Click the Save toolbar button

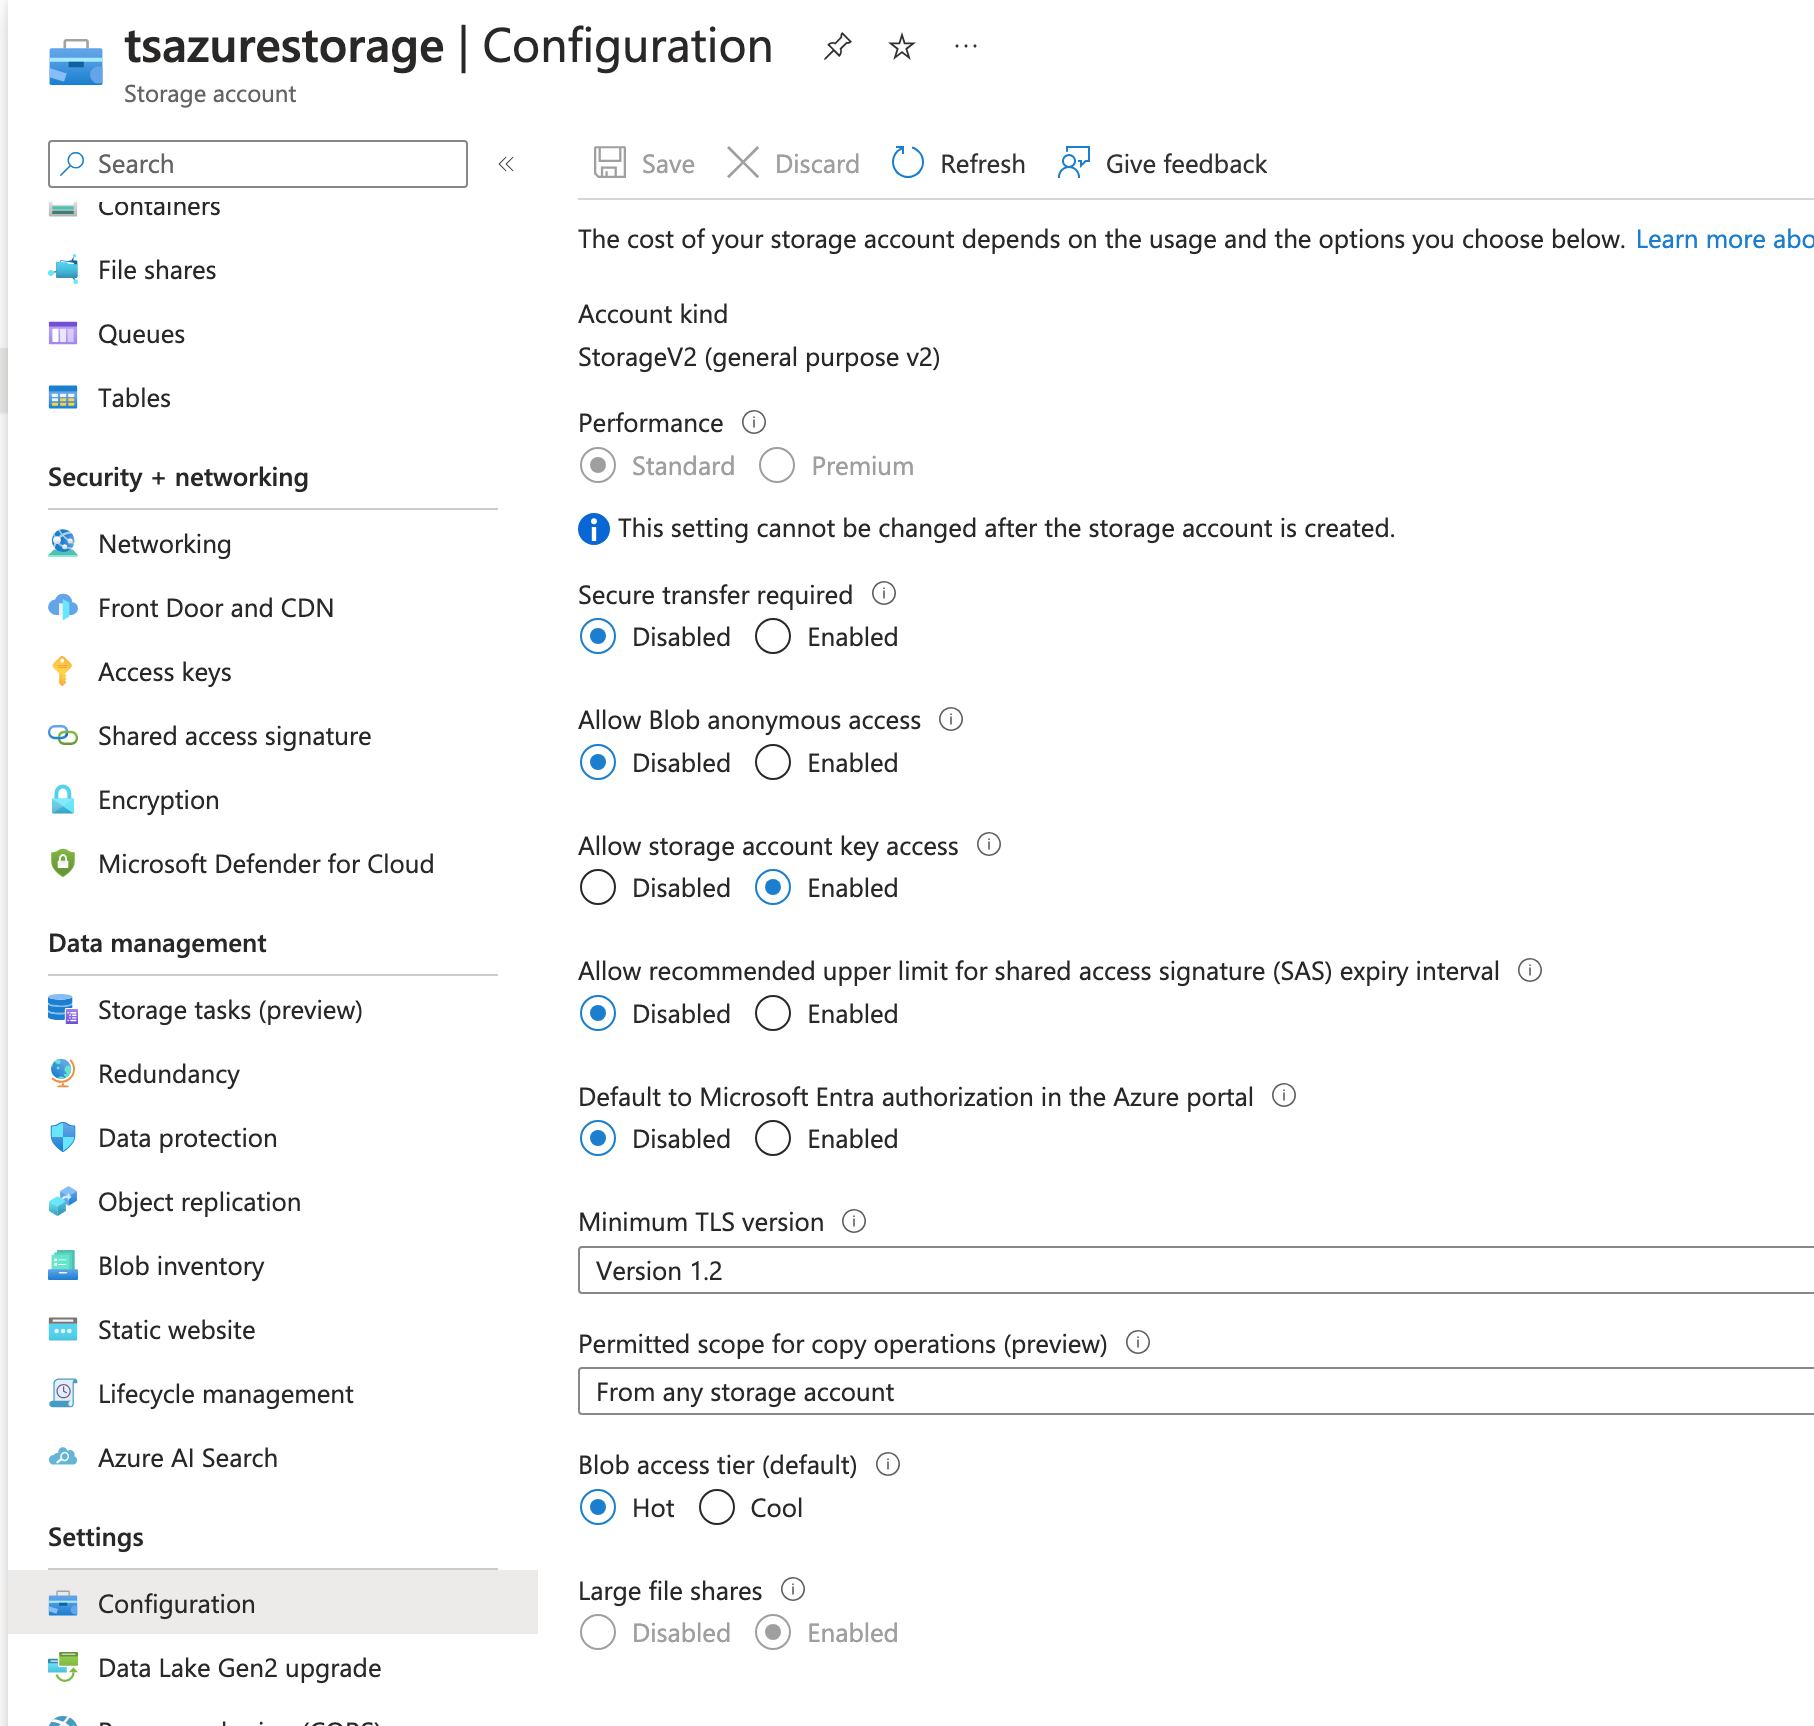tap(644, 163)
